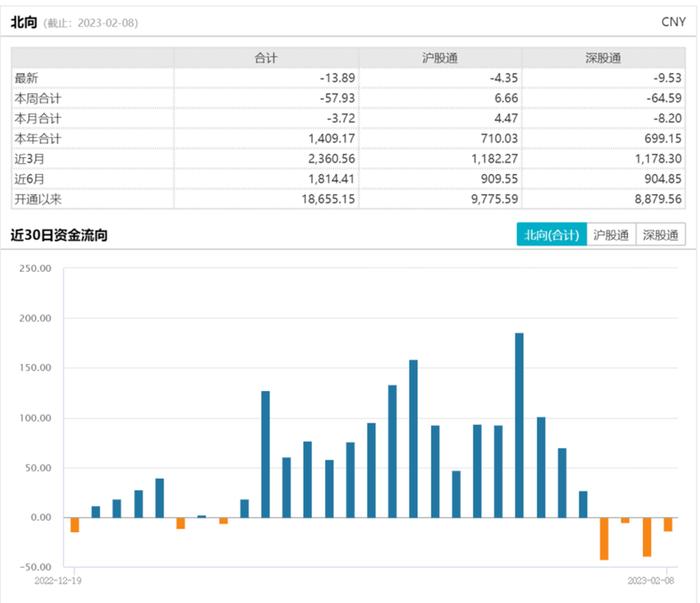Click the CNY currency label
This screenshot has height=603, width=700.
pyautogui.click(x=673, y=22)
